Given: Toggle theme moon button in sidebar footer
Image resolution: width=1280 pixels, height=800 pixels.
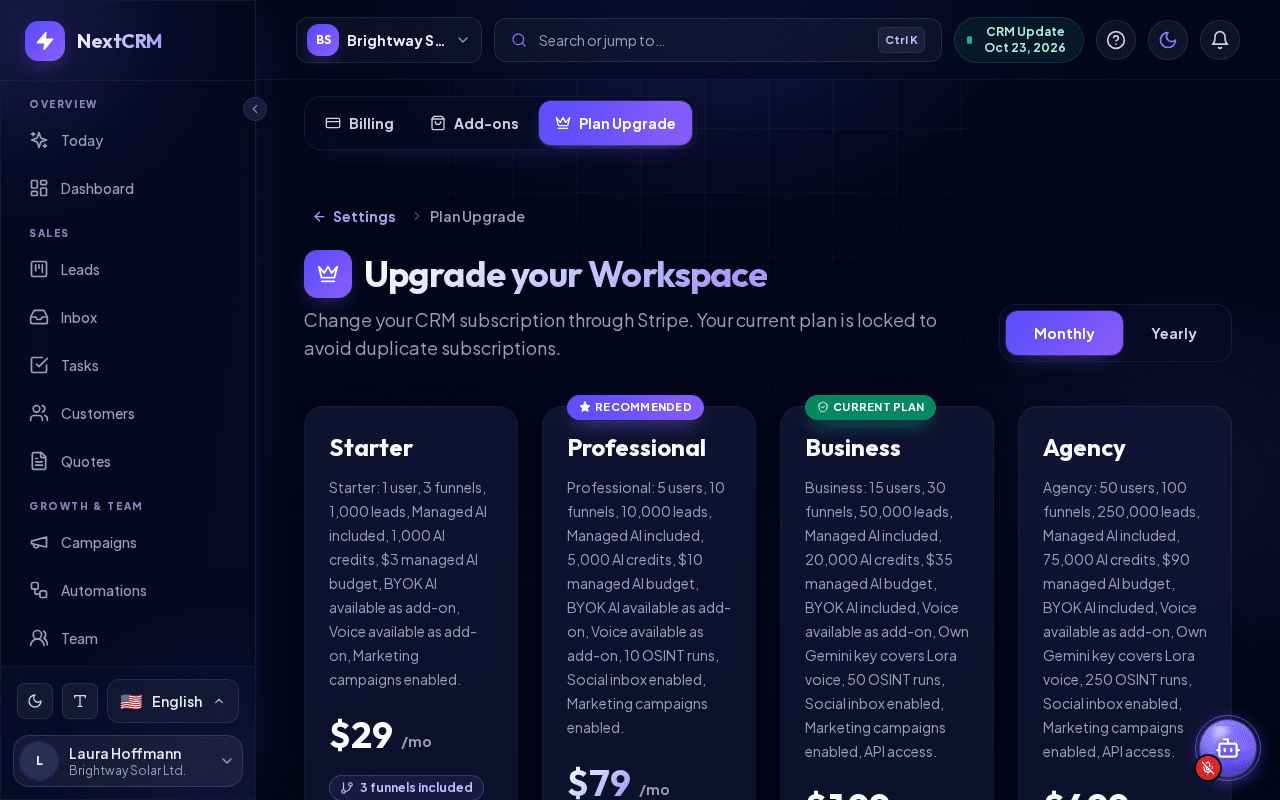Looking at the screenshot, I should click(35, 701).
